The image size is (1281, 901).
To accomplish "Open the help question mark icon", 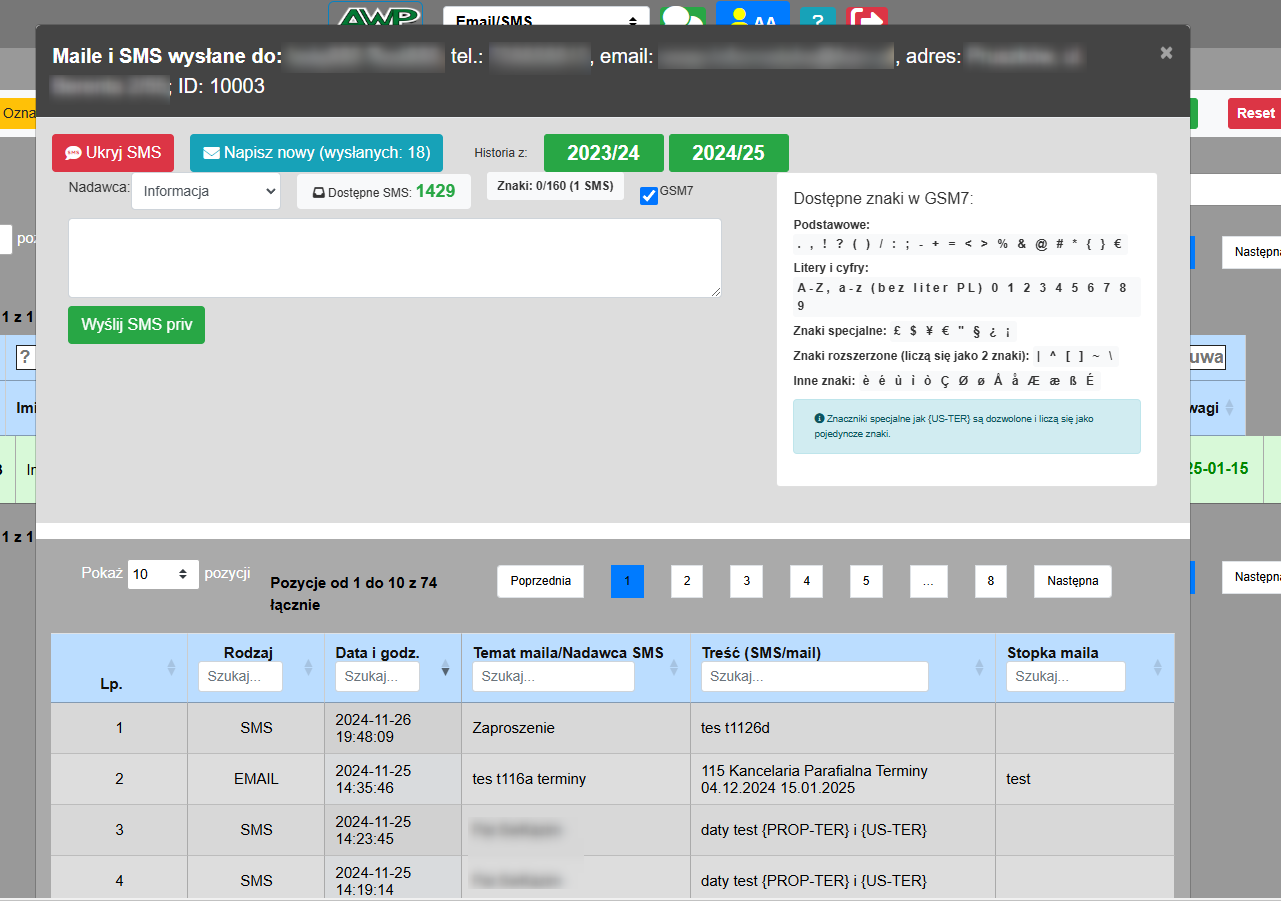I will point(818,18).
